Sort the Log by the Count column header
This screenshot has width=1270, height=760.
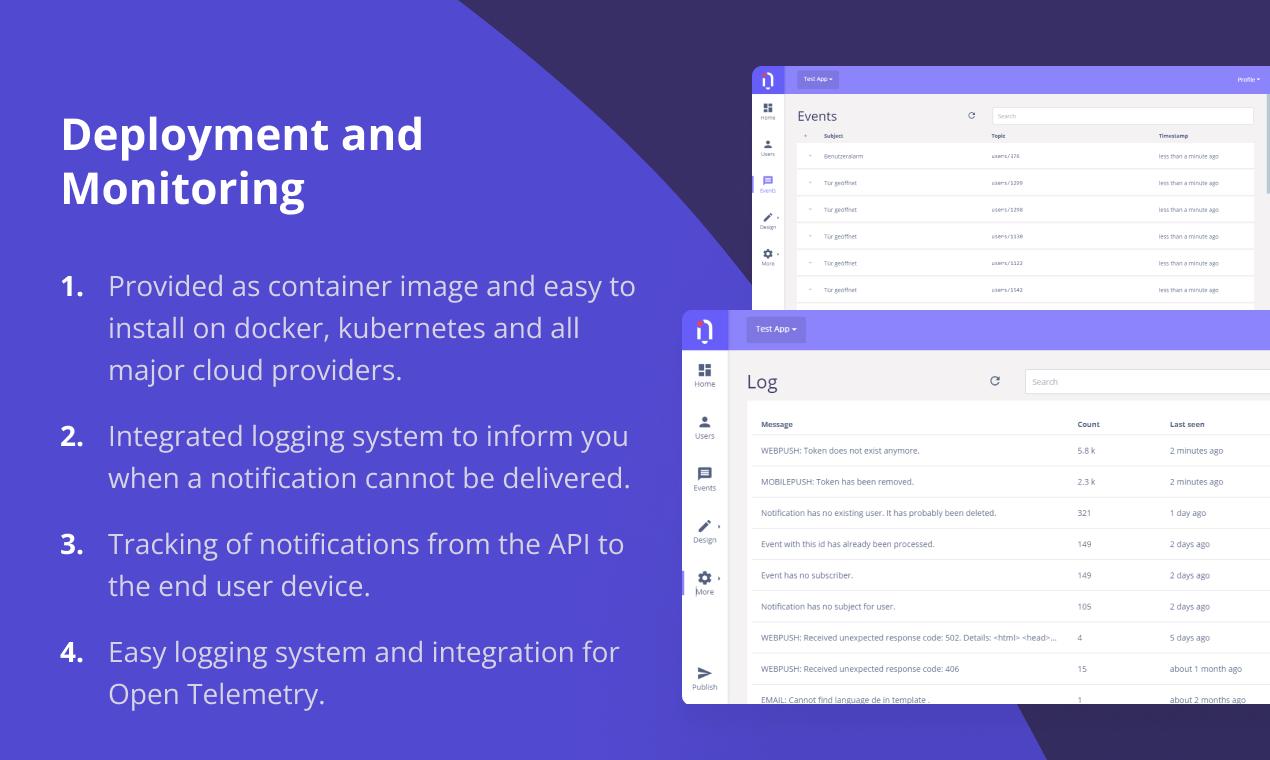(x=1087, y=424)
